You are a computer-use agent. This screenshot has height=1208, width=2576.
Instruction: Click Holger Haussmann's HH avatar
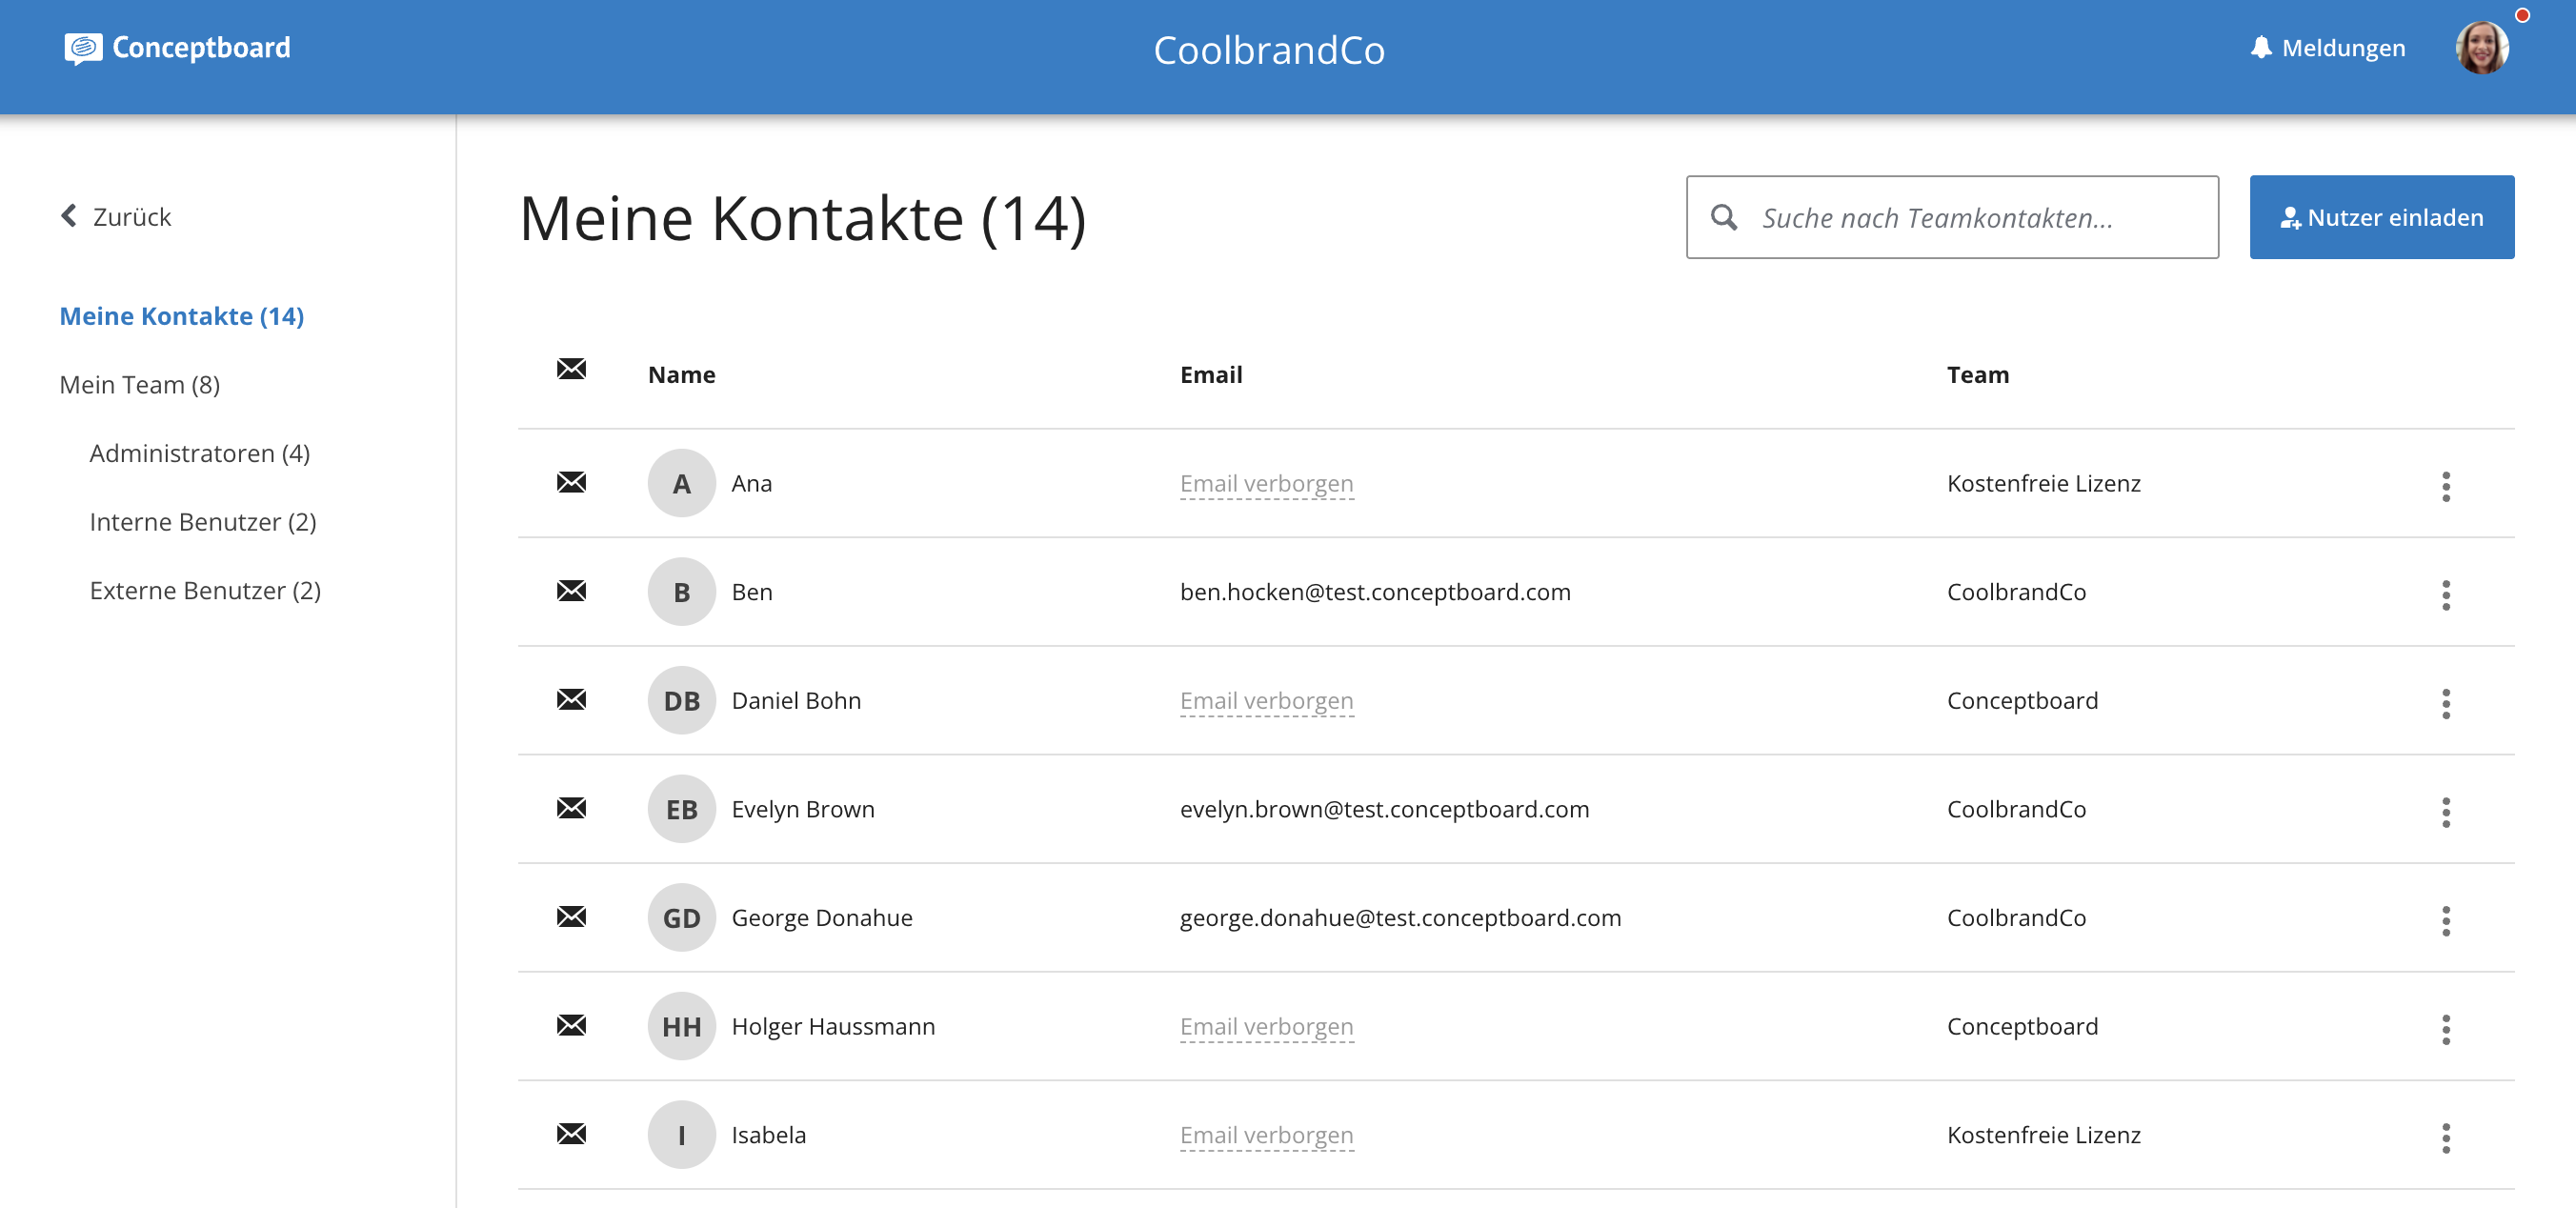click(x=681, y=1026)
